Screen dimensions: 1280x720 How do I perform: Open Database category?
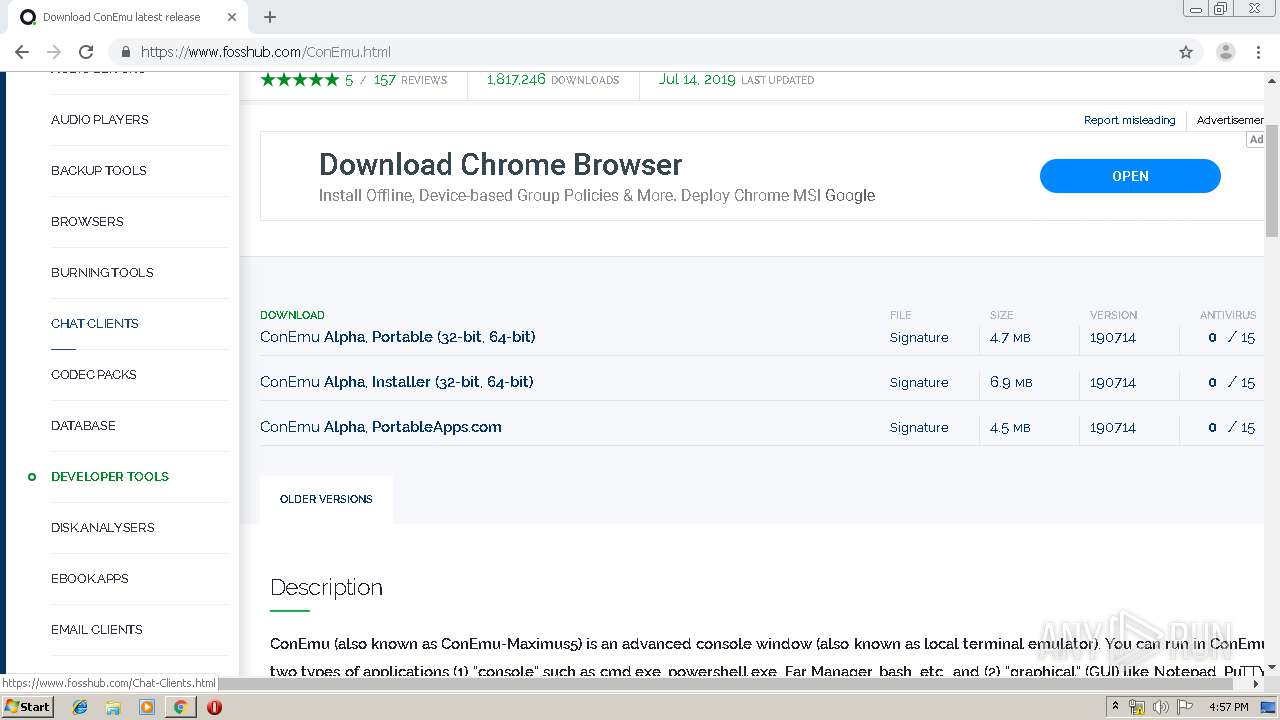(x=83, y=425)
